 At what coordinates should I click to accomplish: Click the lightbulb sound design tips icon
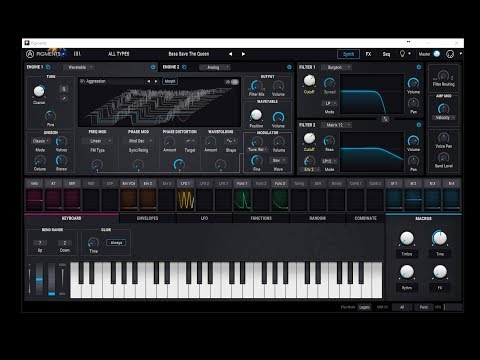pyautogui.click(x=402, y=54)
